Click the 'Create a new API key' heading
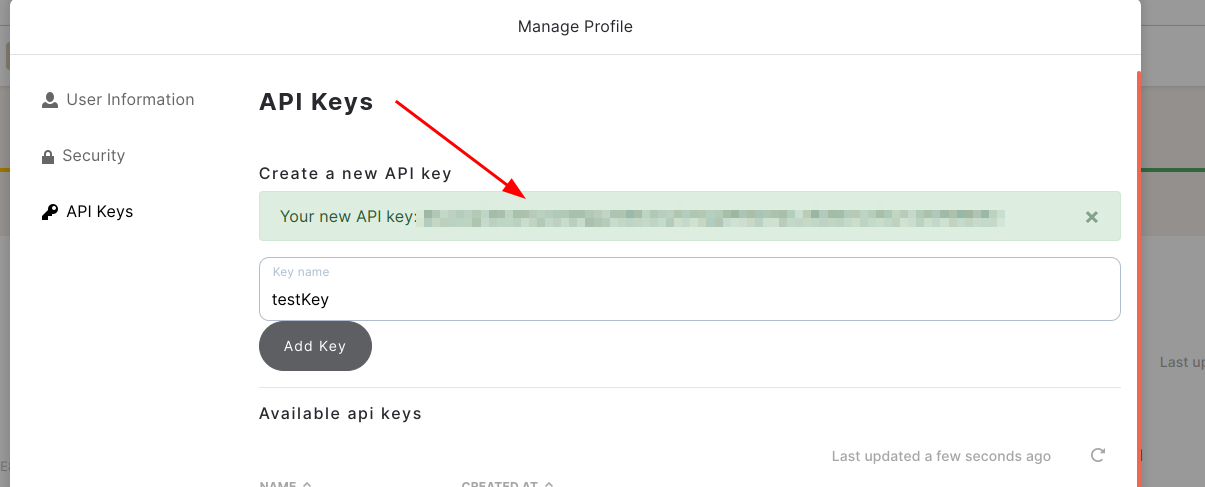Image resolution: width=1205 pixels, height=487 pixels. pos(355,174)
